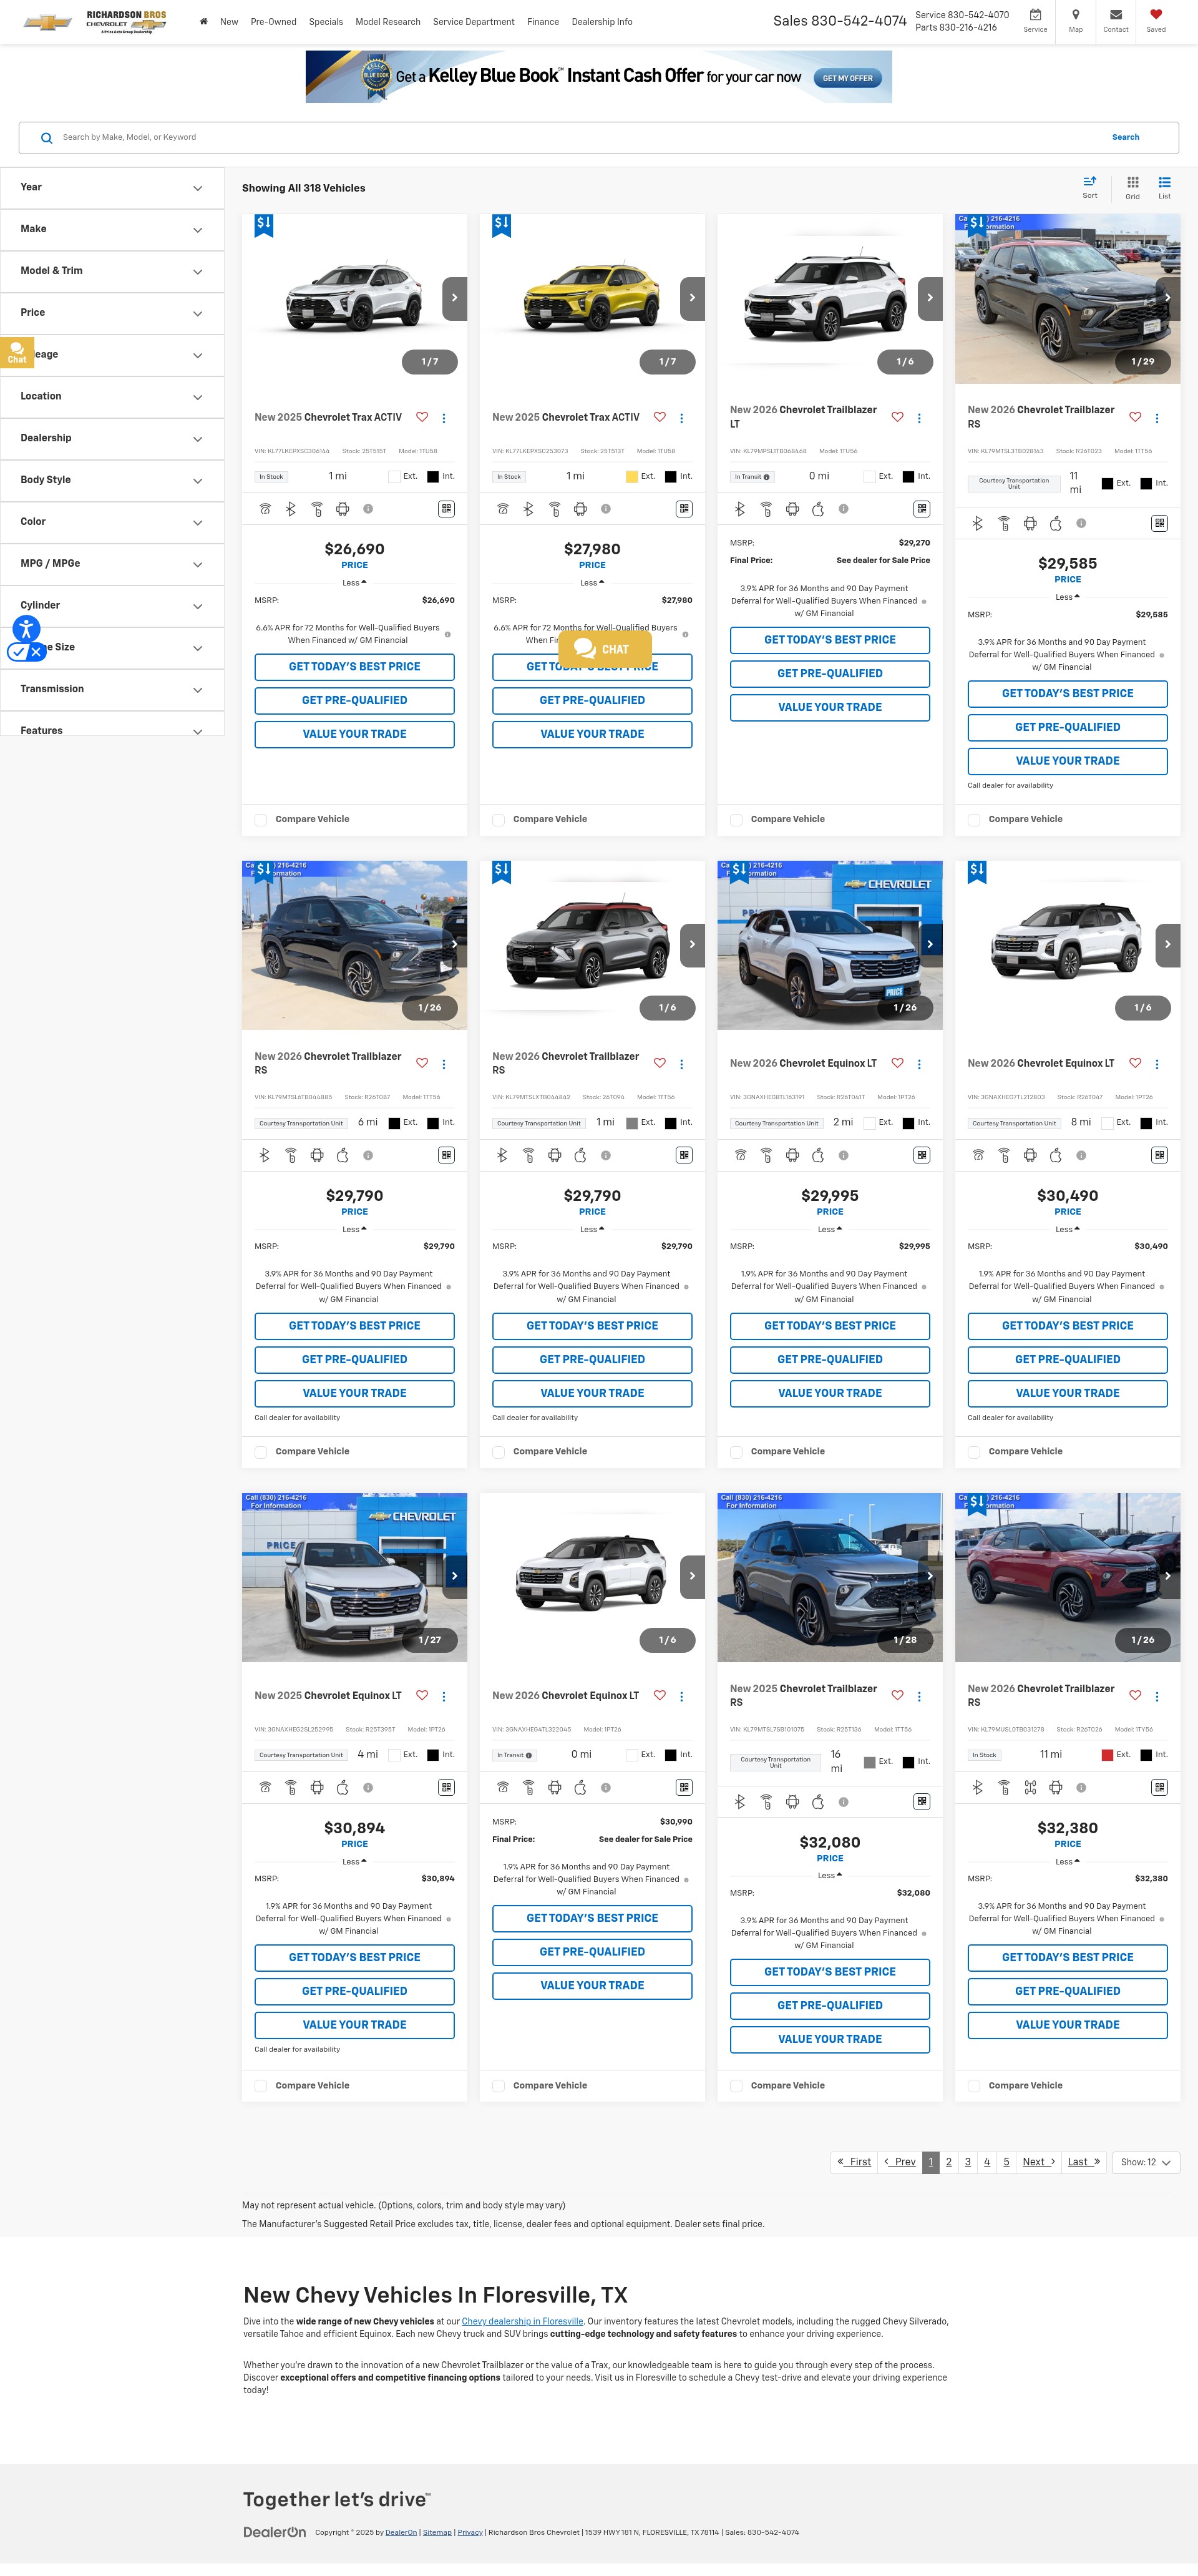The image size is (1198, 2576).
Task: Open the Finance menu
Action: coord(543,22)
